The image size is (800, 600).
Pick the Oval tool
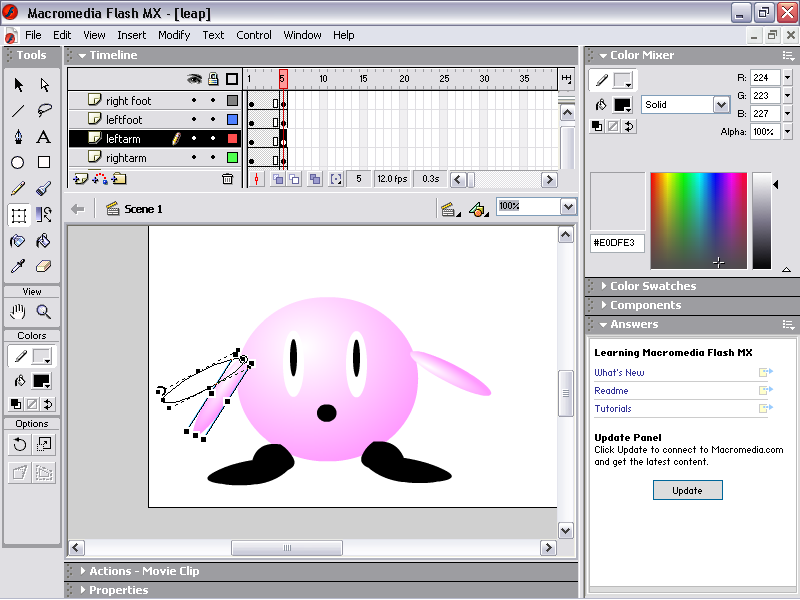coord(18,163)
